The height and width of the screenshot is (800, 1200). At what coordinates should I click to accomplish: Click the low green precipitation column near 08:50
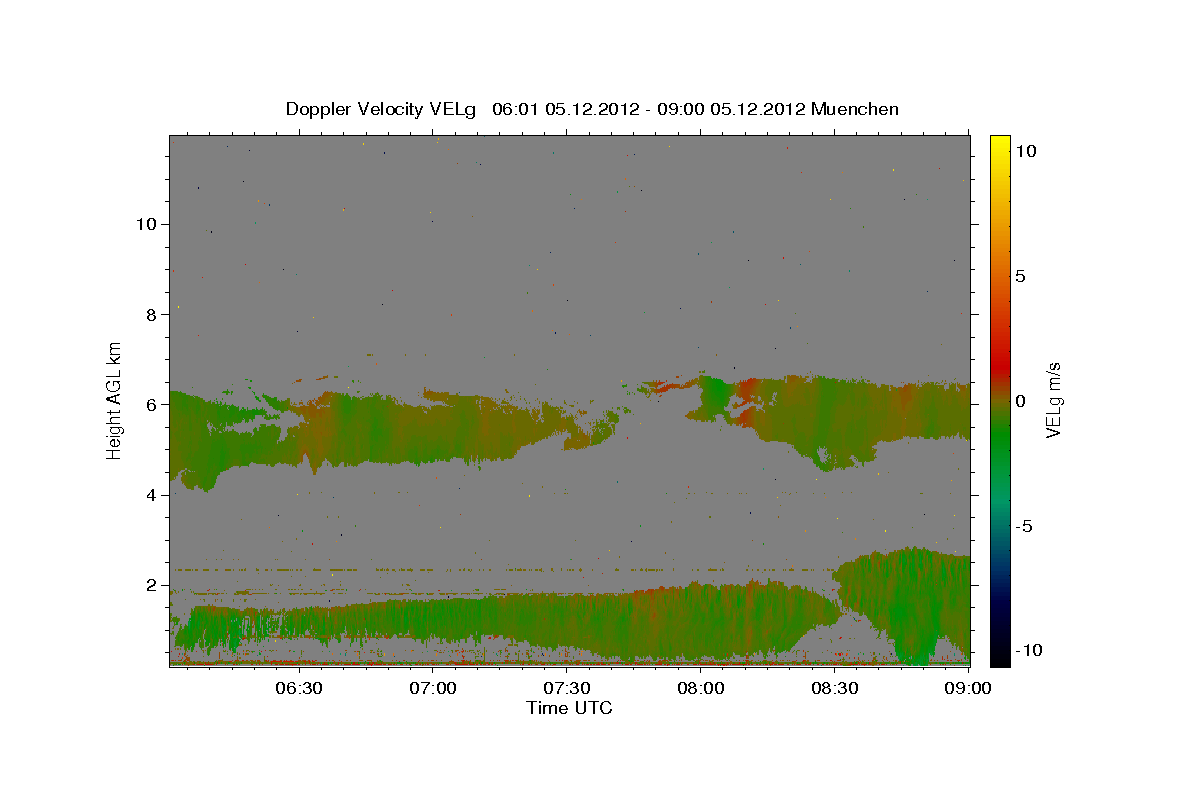click(913, 610)
